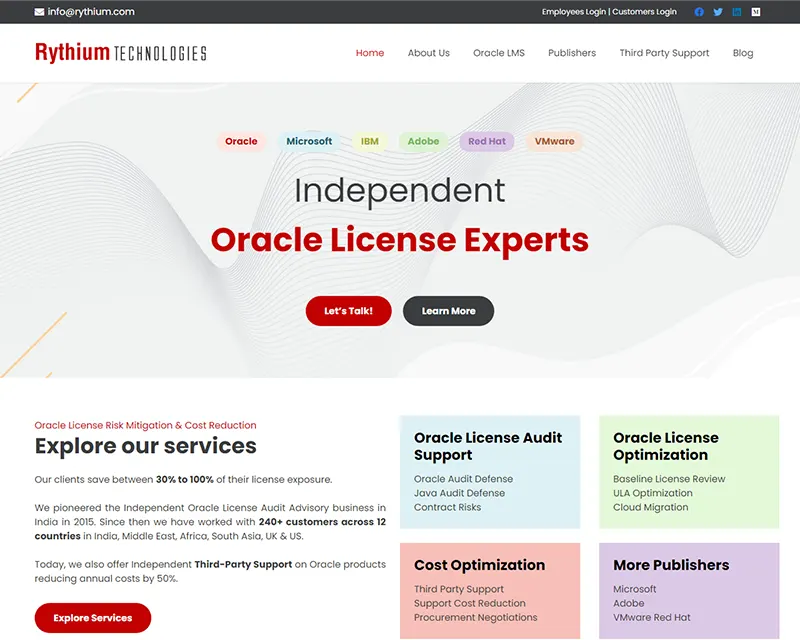Open the Twitter social icon
The width and height of the screenshot is (800, 640).
pyautogui.click(x=718, y=12)
